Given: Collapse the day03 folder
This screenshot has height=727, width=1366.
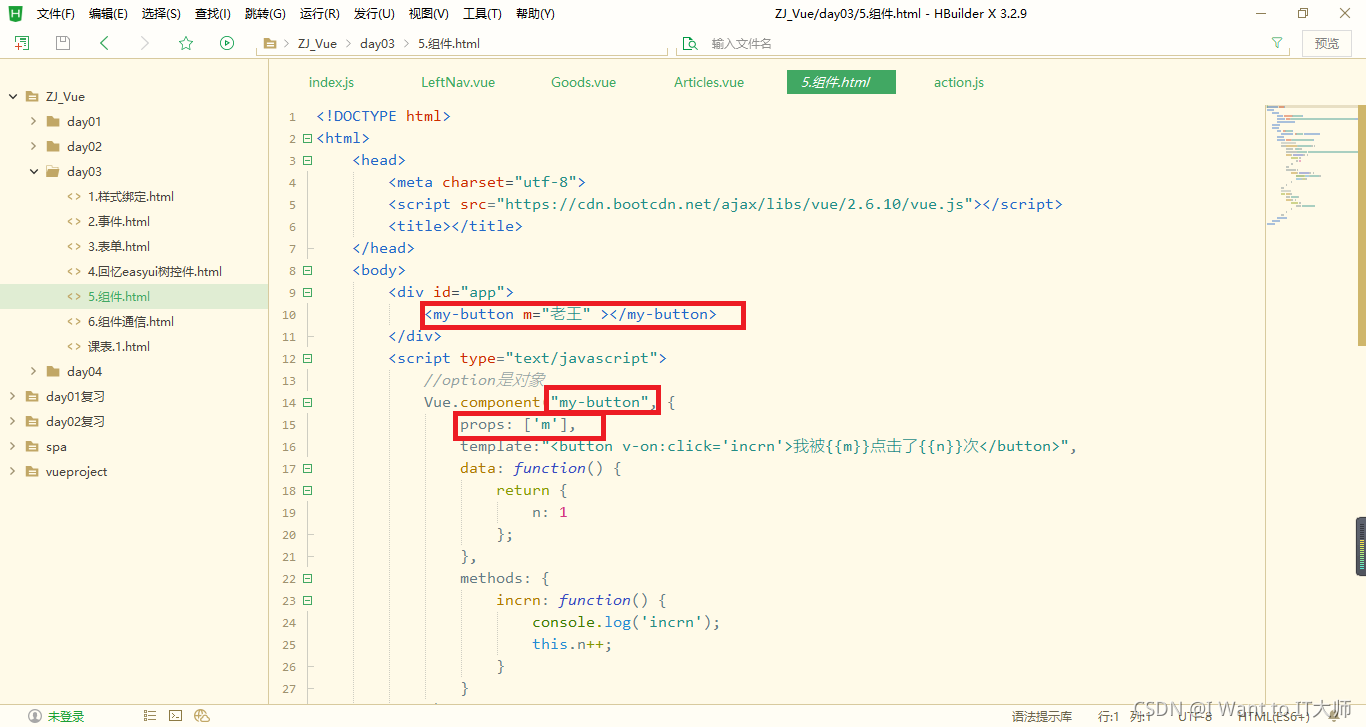Looking at the screenshot, I should [x=34, y=172].
